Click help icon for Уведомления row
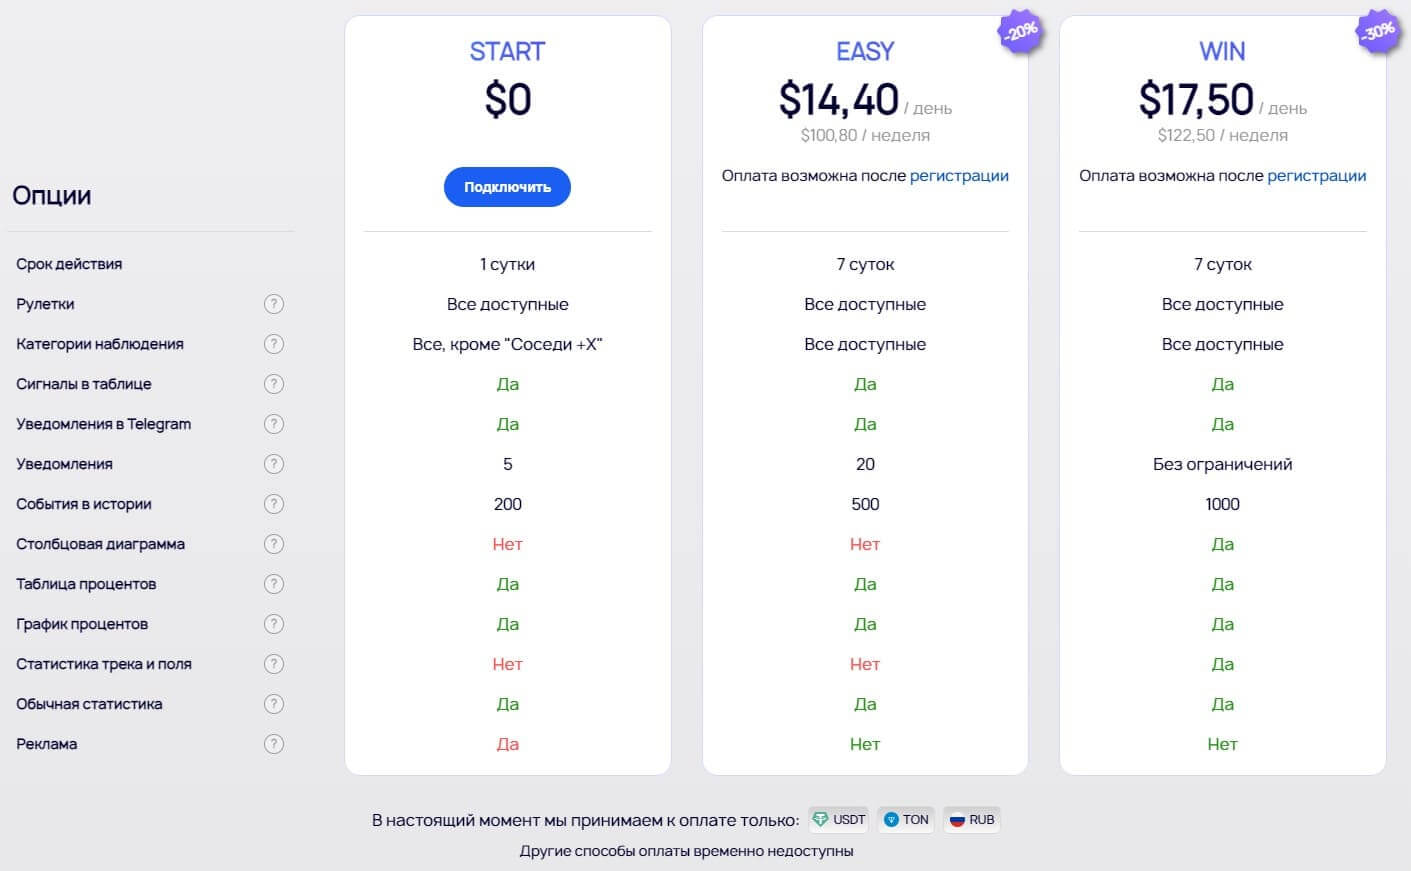Image resolution: width=1411 pixels, height=871 pixels. 274,464
